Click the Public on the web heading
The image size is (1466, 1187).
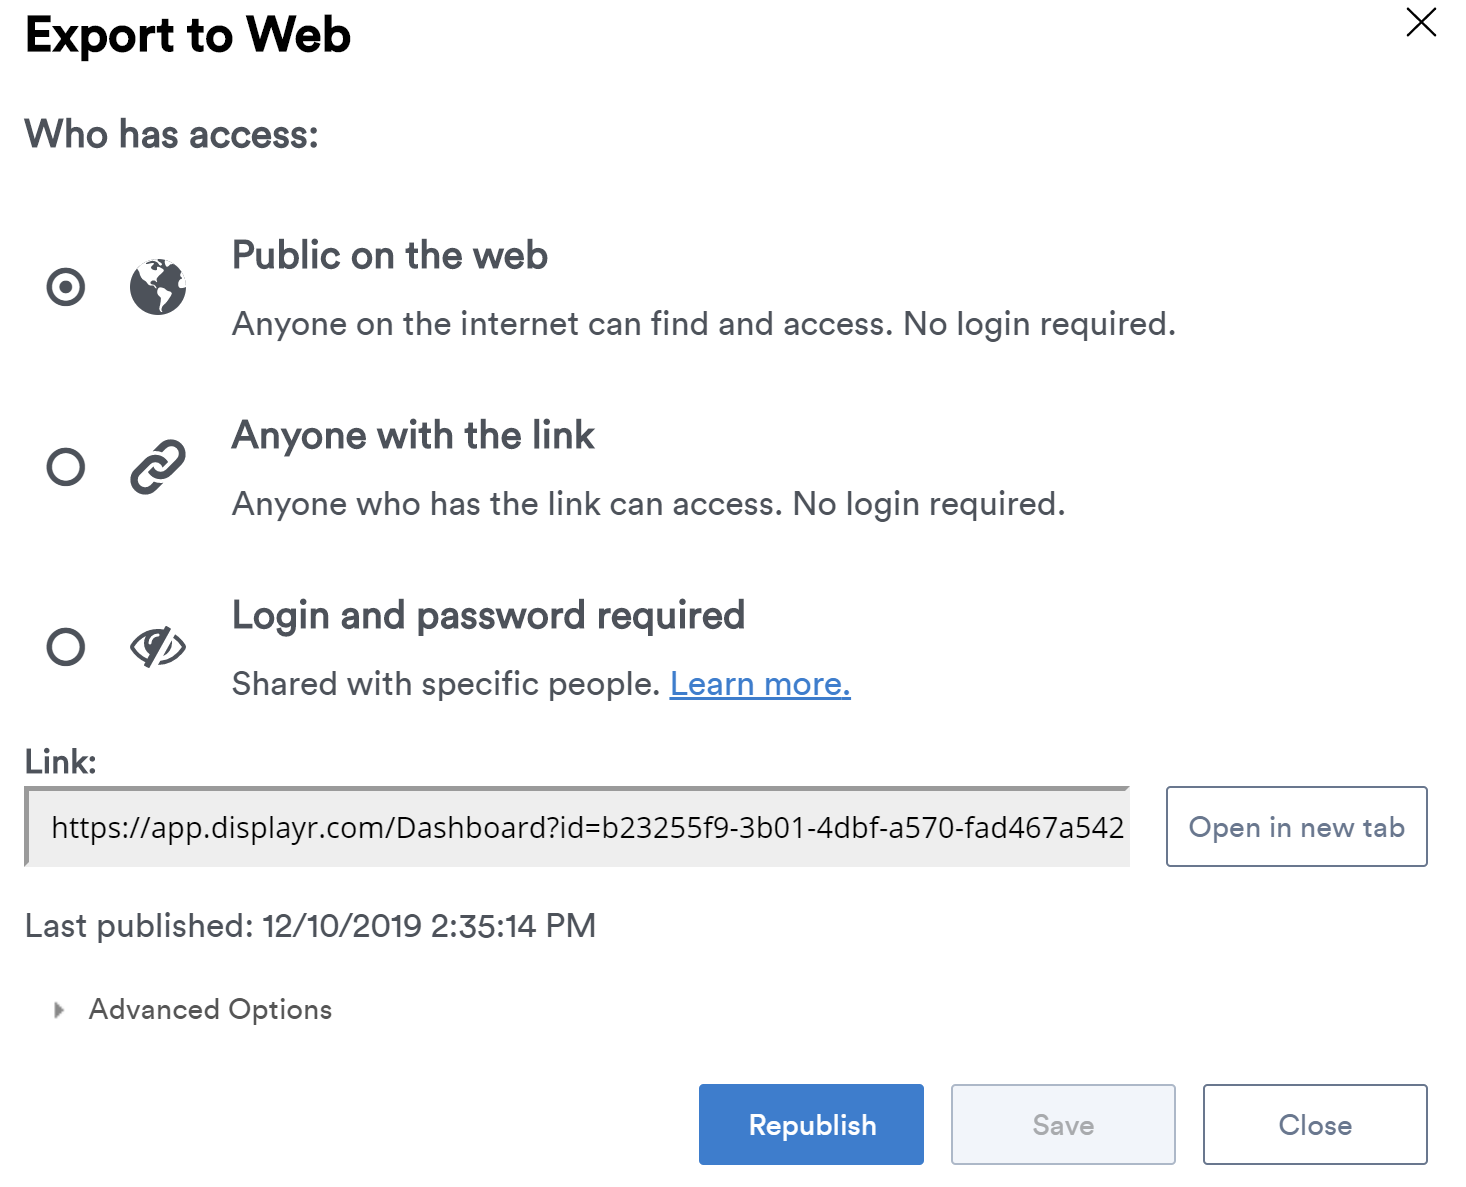[x=390, y=256]
